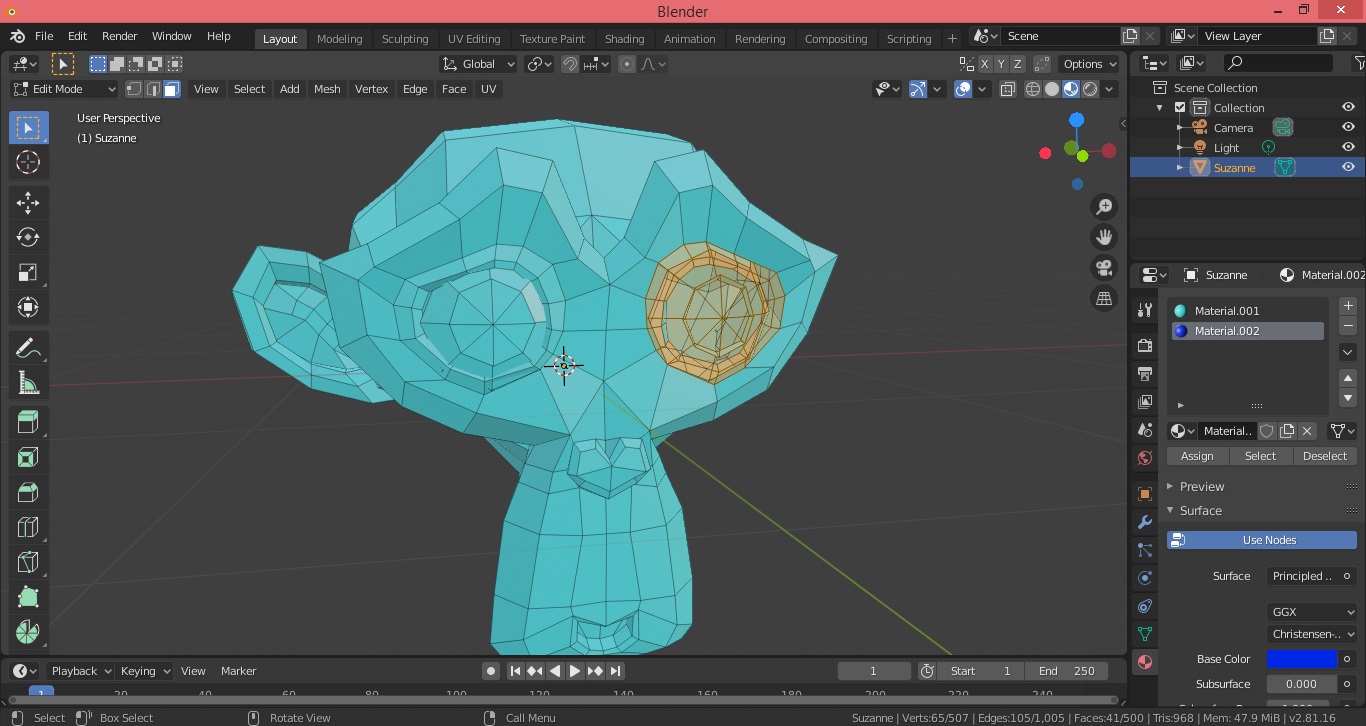Activate the Transform tool
Screen dimensions: 1366x726
pos(28,307)
